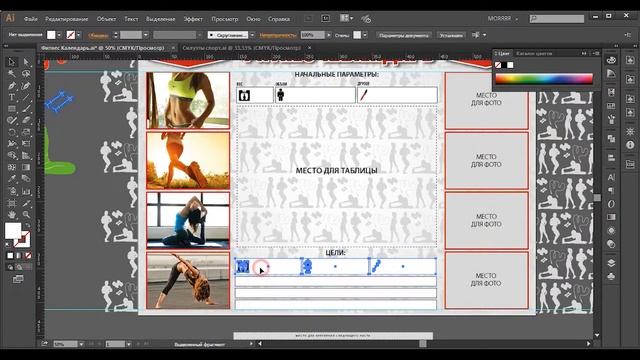Select the runner photo thumbnail on artboard

coord(188,160)
